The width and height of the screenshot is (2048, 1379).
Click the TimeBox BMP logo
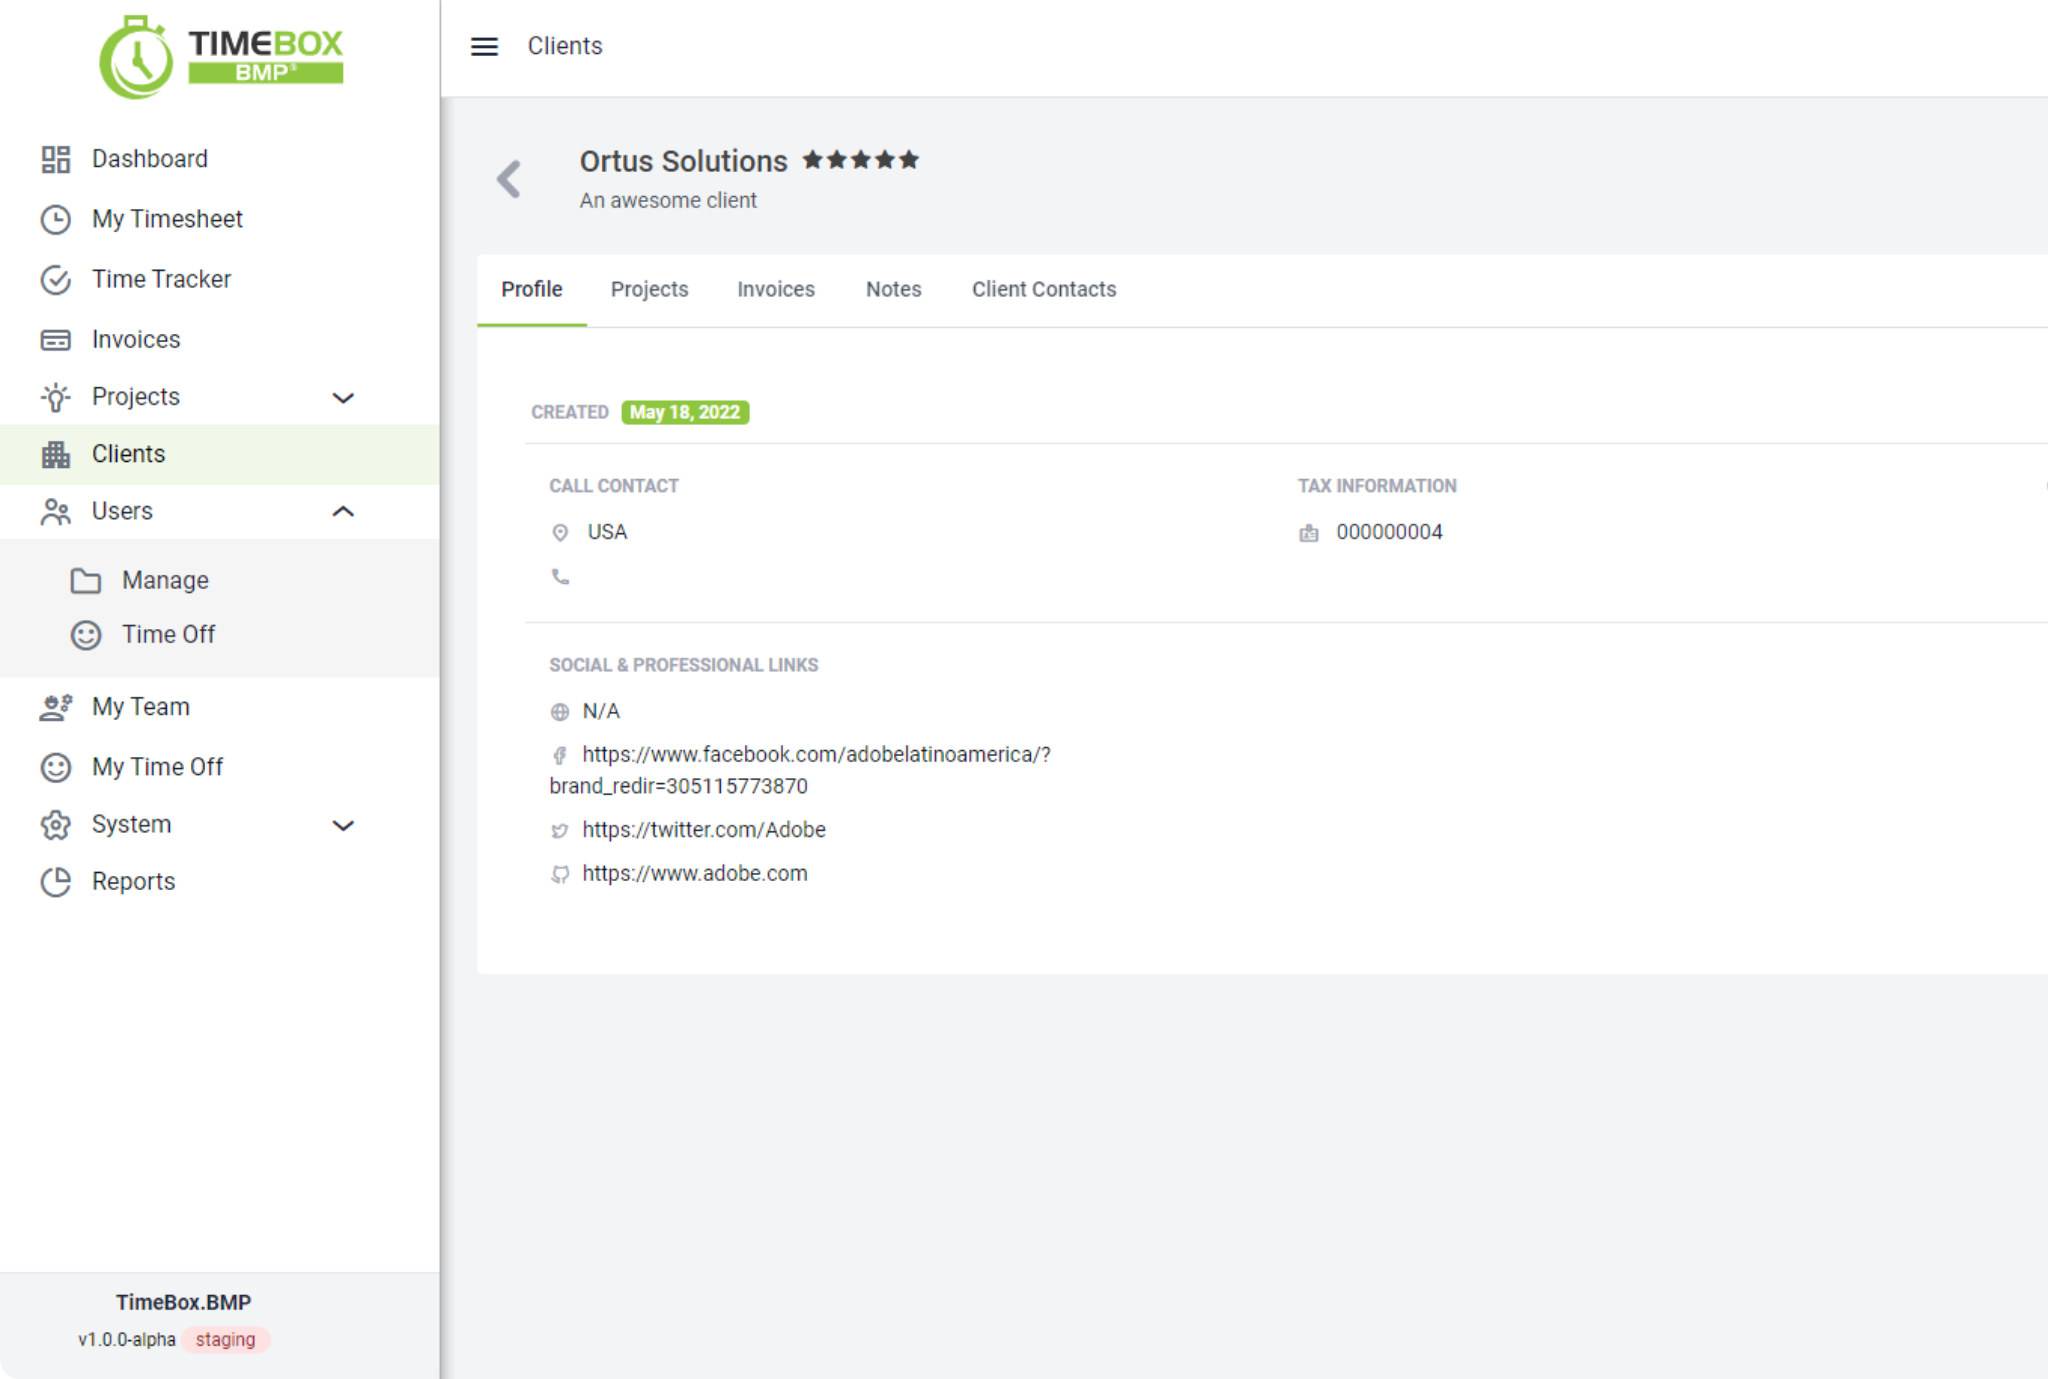(x=221, y=56)
